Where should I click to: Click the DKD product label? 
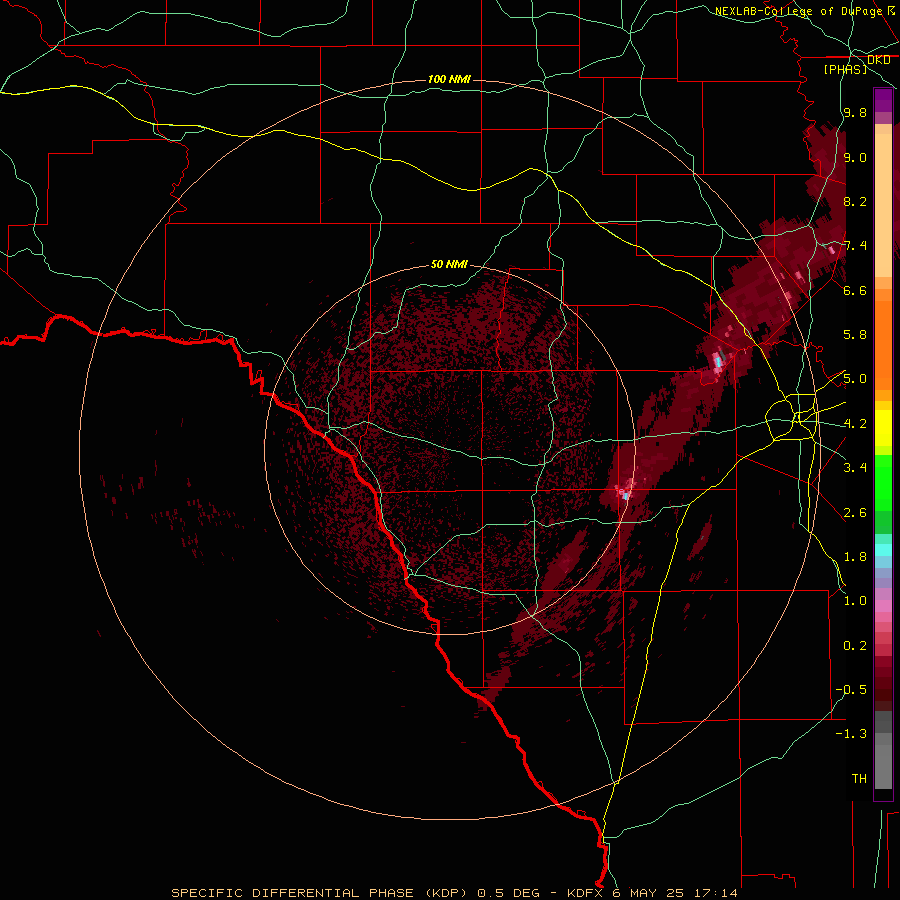pos(878,60)
